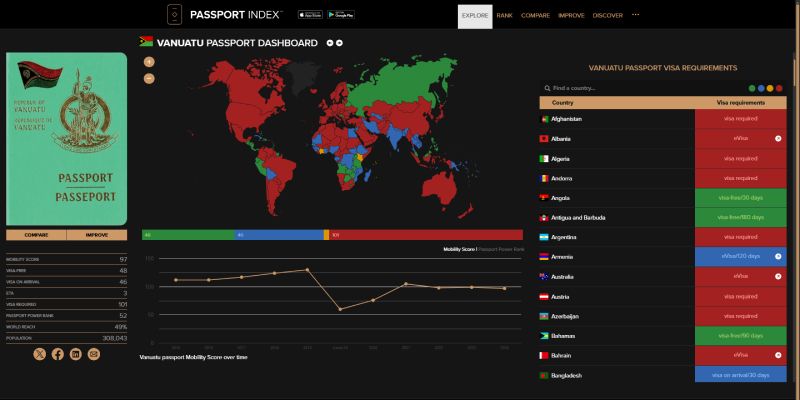Open Bahrain eVisa arrow icon
The width and height of the screenshot is (800, 400).
tap(778, 355)
